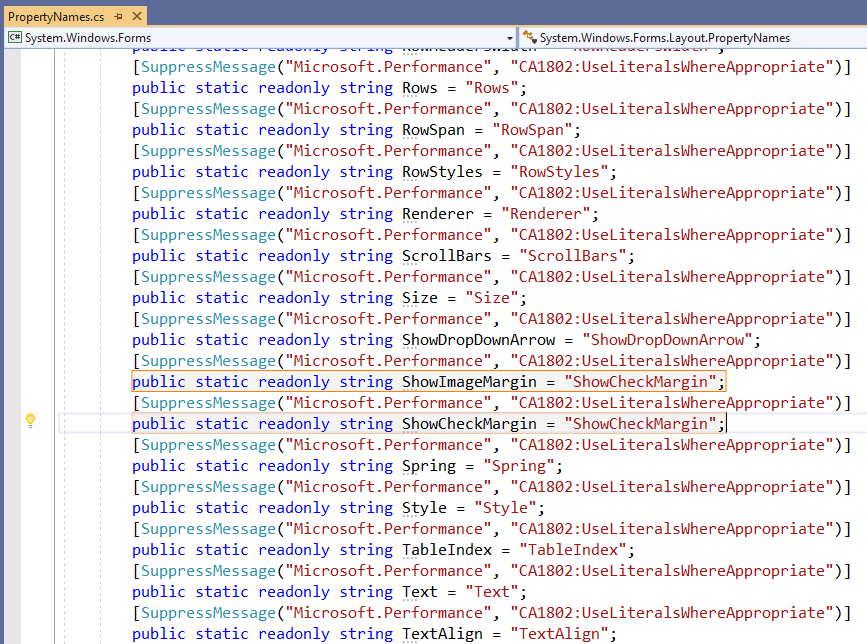The image size is (867, 644).
Task: Close the PropertyNames.cs tab
Action: [137, 17]
